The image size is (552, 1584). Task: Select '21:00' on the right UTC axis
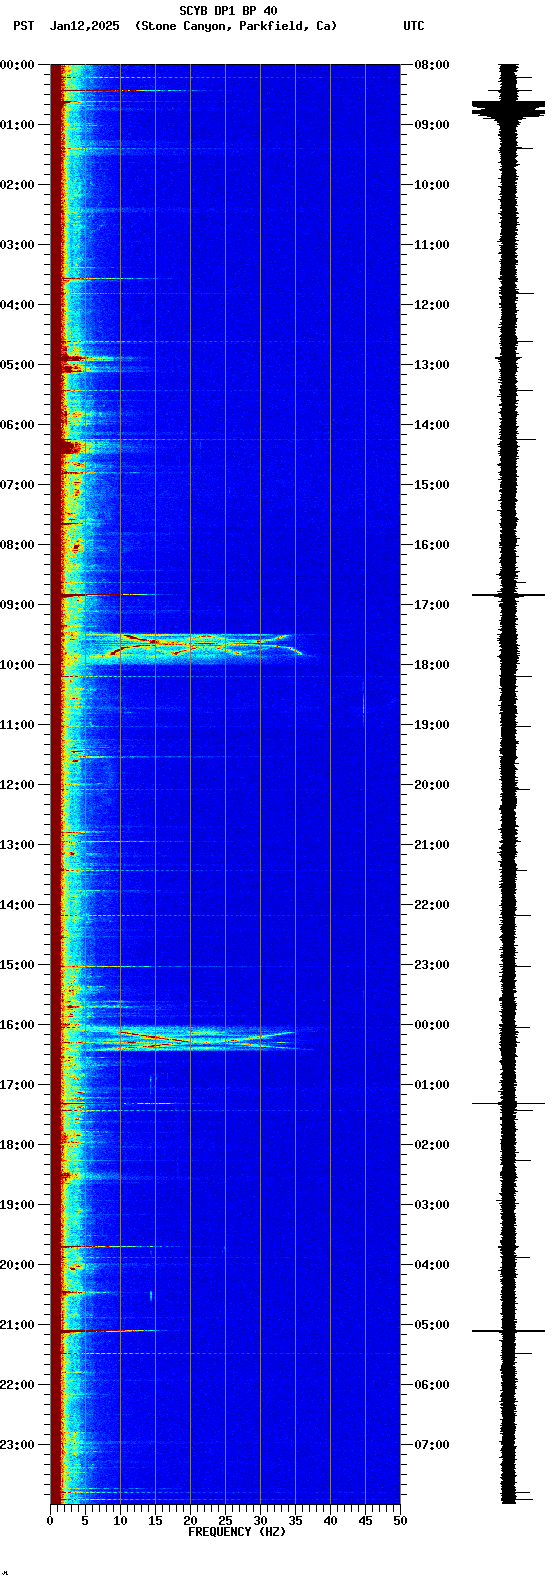click(432, 845)
